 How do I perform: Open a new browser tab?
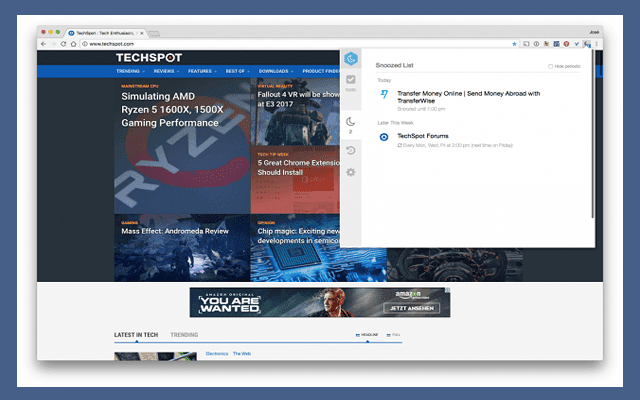click(x=154, y=33)
